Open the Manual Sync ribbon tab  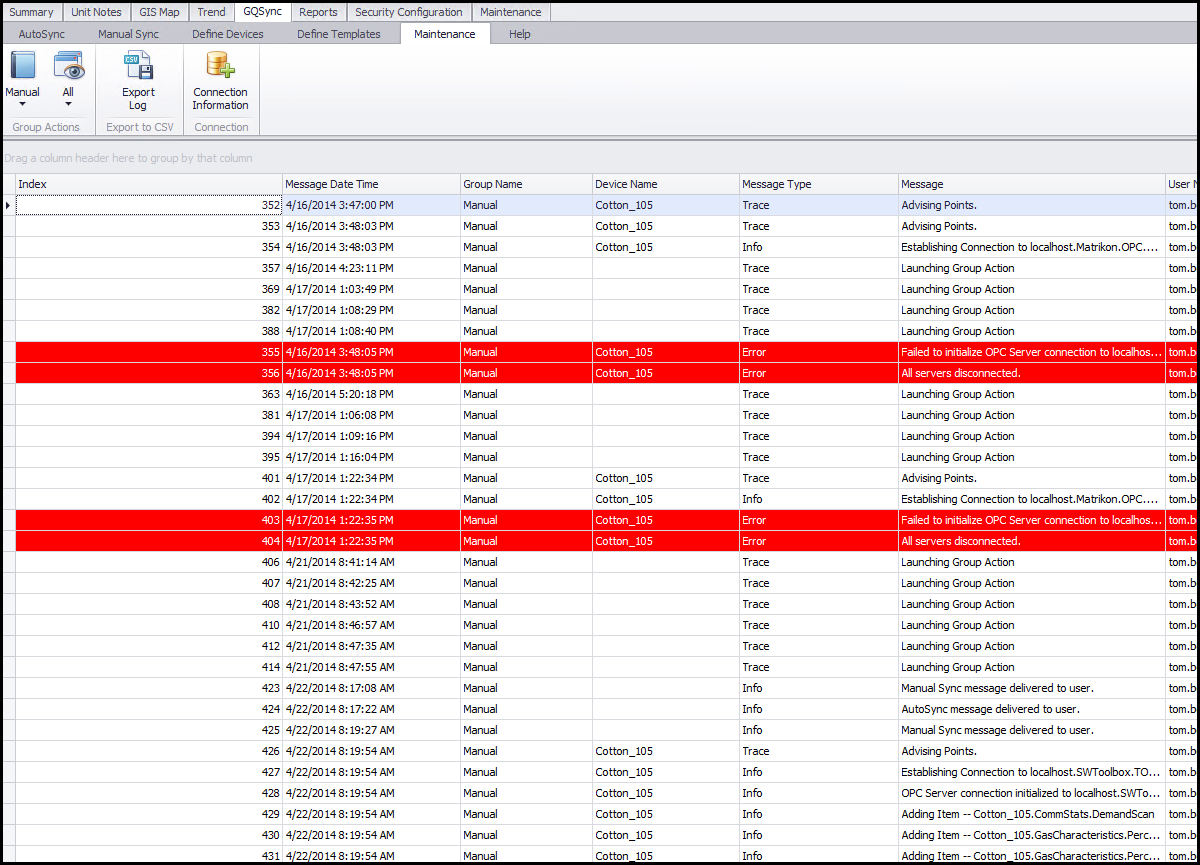[128, 34]
